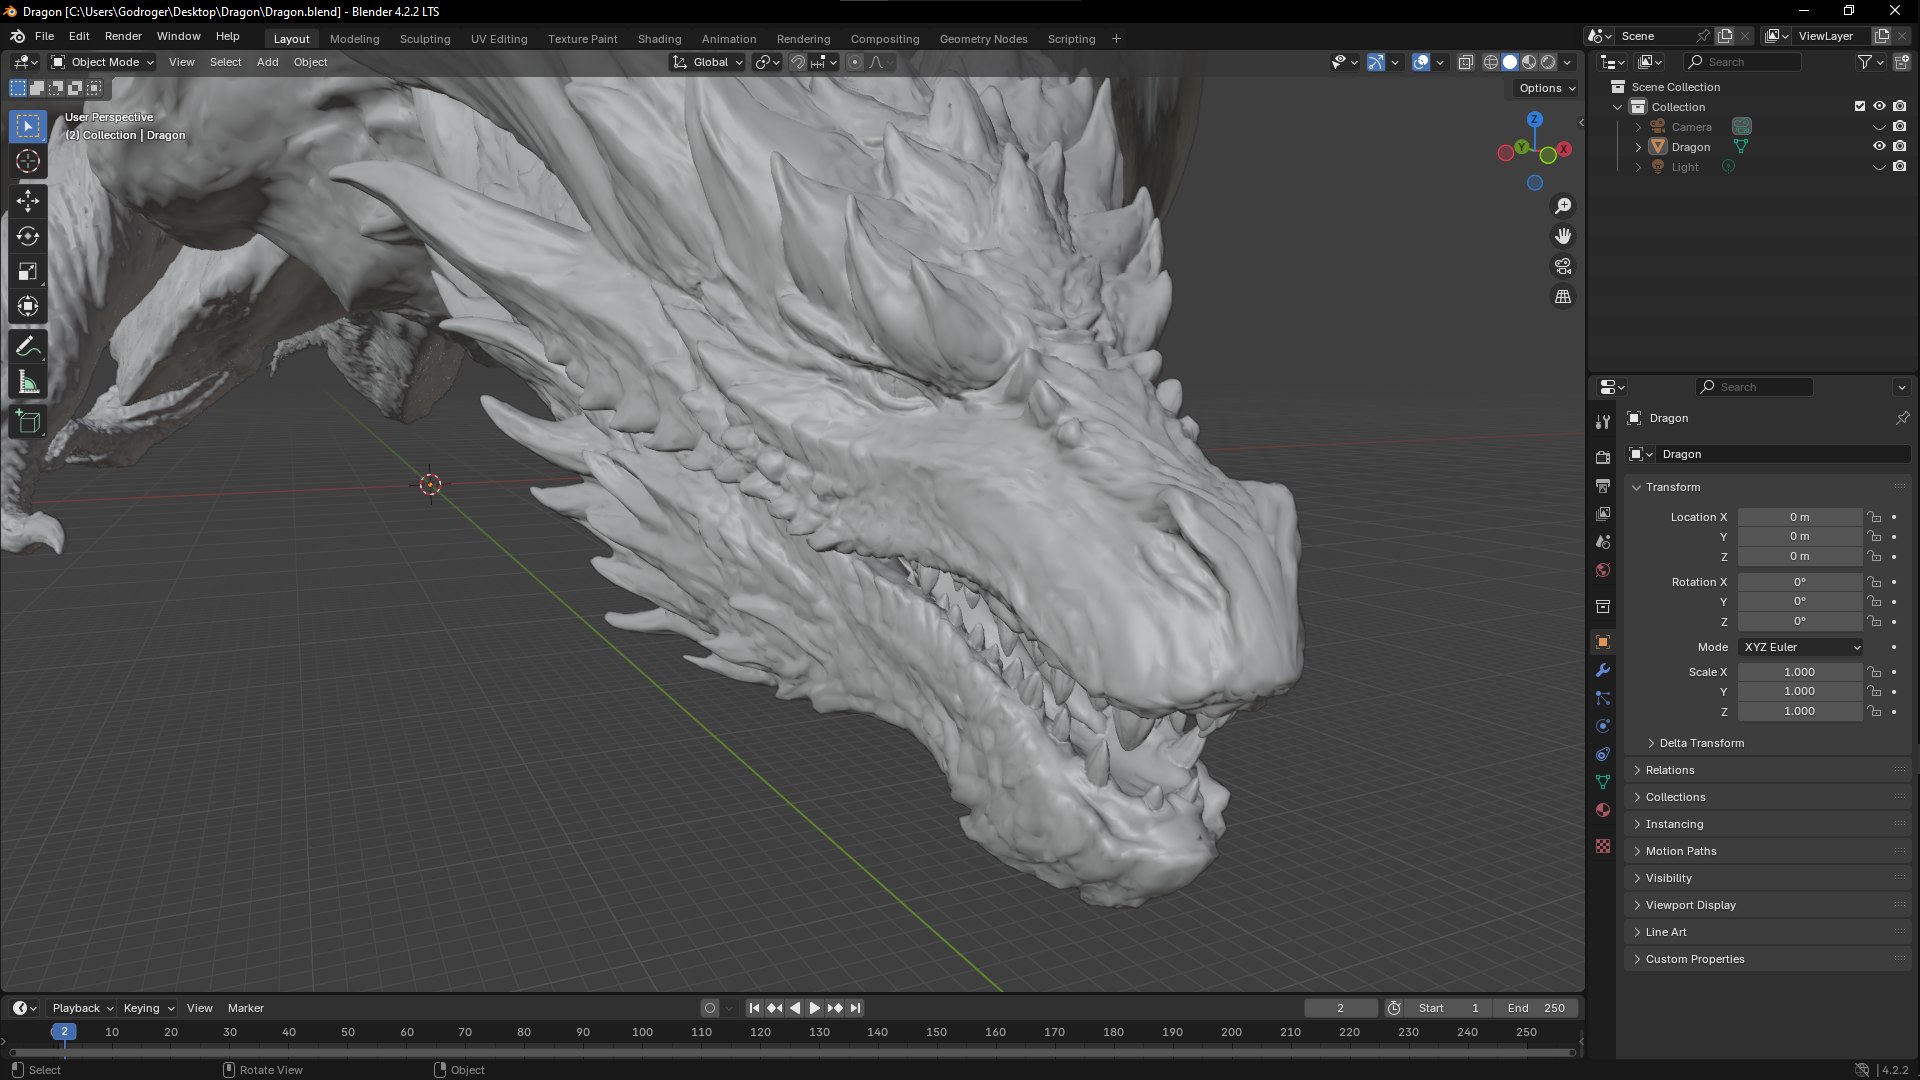Viewport: 1920px width, 1080px height.
Task: Toggle camera view with camera icon
Action: (x=1563, y=266)
